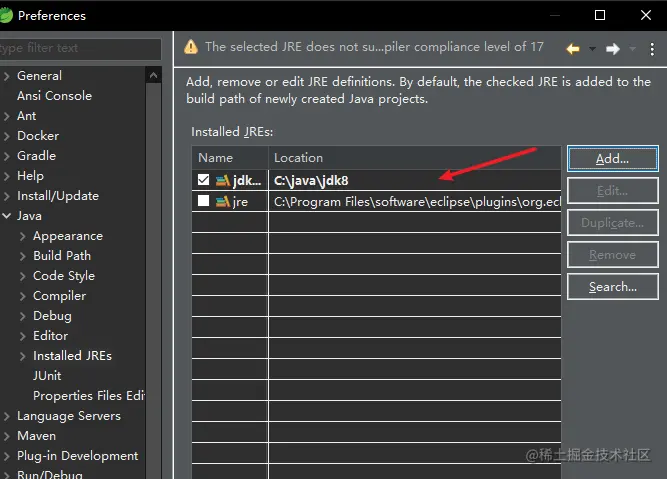Sort table by Location column header
667x479 pixels.
pyautogui.click(x=415, y=158)
